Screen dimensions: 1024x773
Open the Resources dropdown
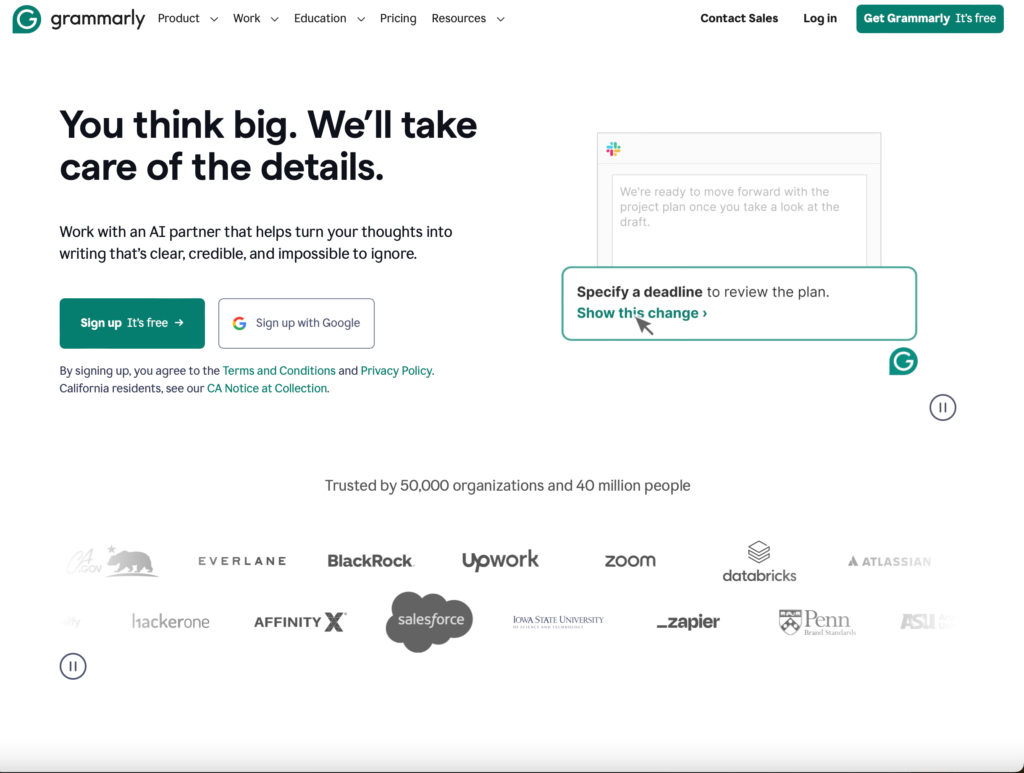pyautogui.click(x=458, y=18)
